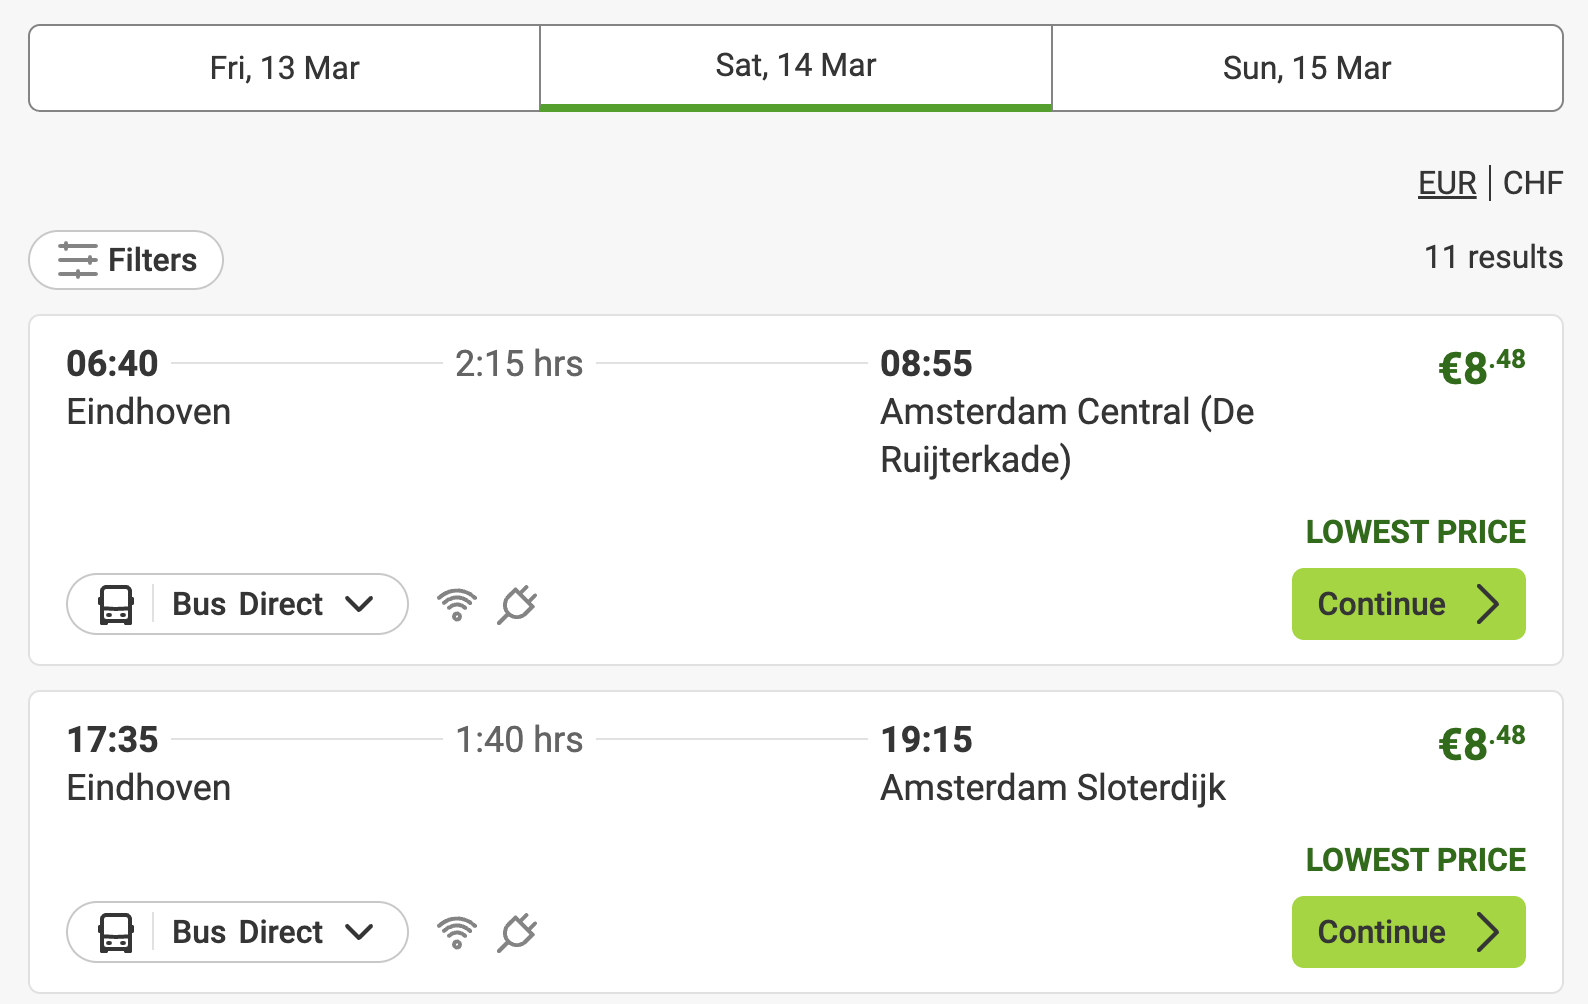Select the Sat, 14 Mar date tab
This screenshot has width=1588, height=1004.
(796, 66)
